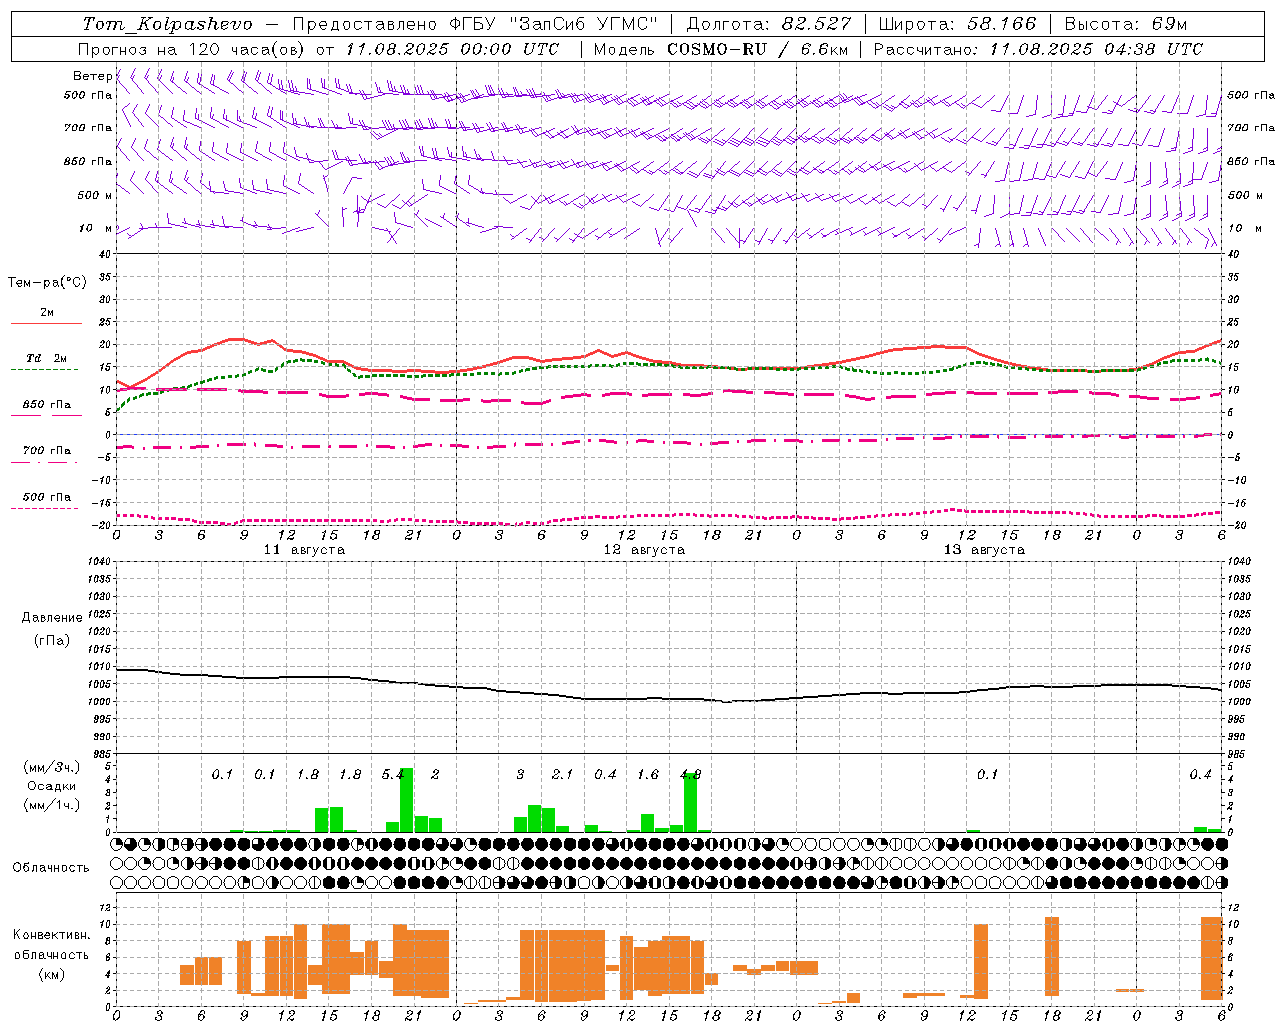This screenshot has width=1280, height=1024.
Task: Click the Td 2м dew point legend entry
Action: (47, 358)
